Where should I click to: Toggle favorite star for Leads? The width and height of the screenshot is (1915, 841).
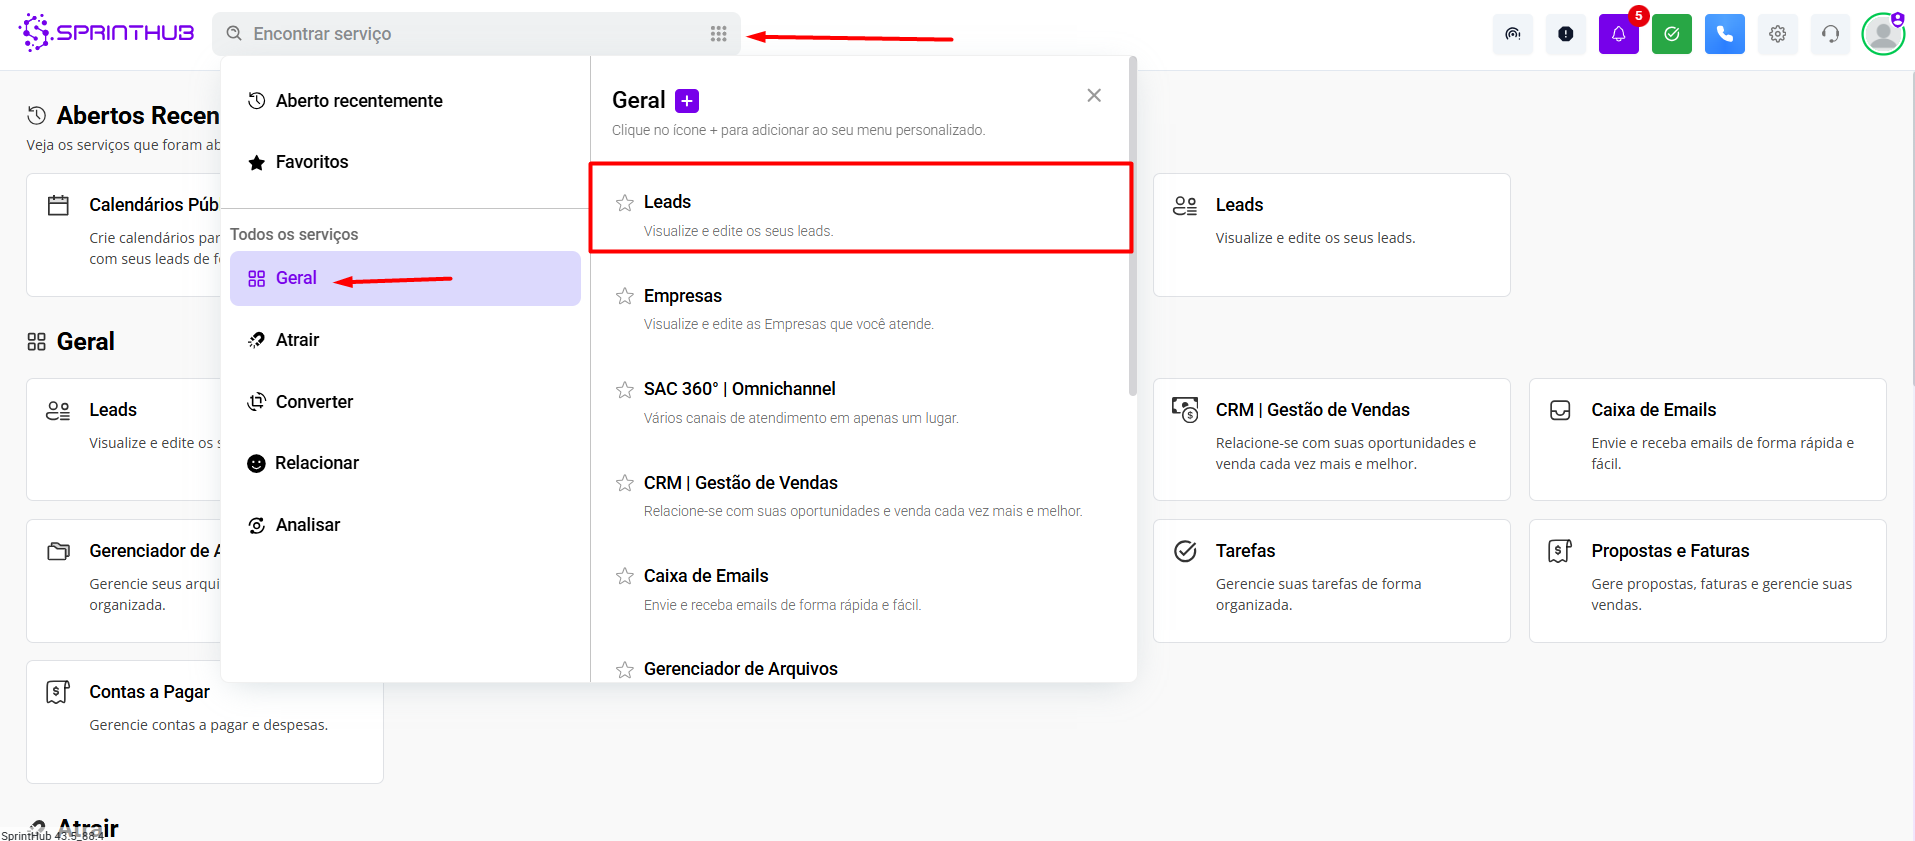pos(625,203)
